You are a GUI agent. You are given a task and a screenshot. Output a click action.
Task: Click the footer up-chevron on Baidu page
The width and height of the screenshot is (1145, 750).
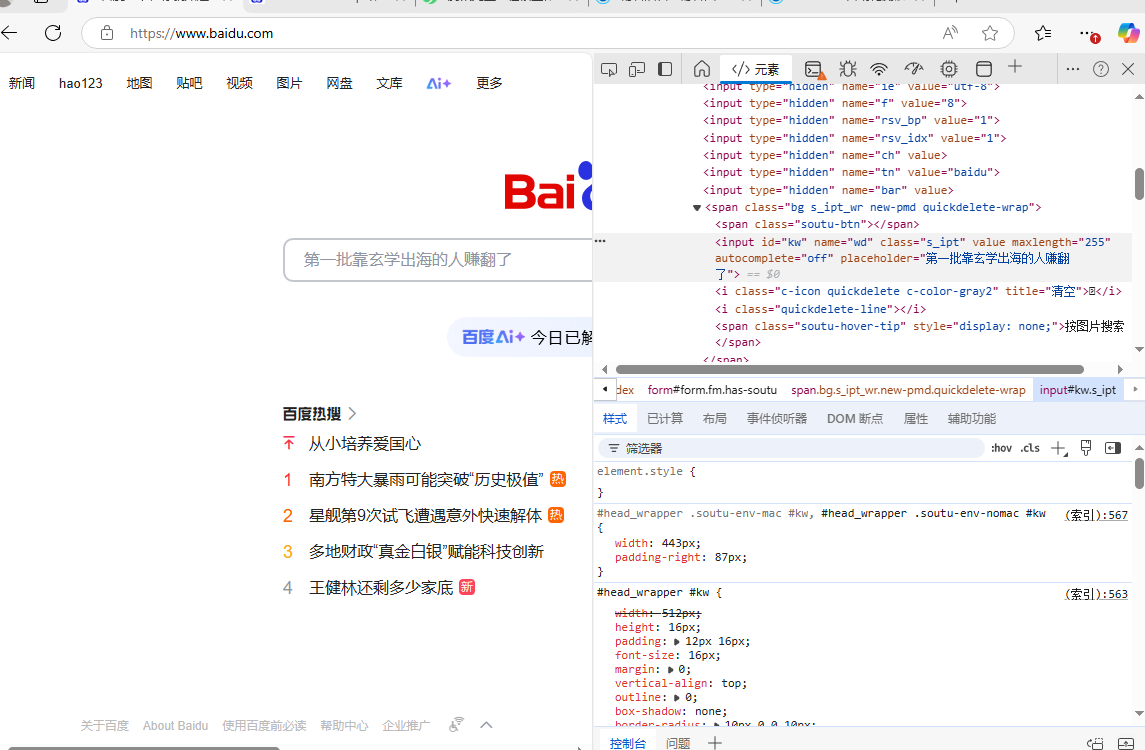point(486,725)
